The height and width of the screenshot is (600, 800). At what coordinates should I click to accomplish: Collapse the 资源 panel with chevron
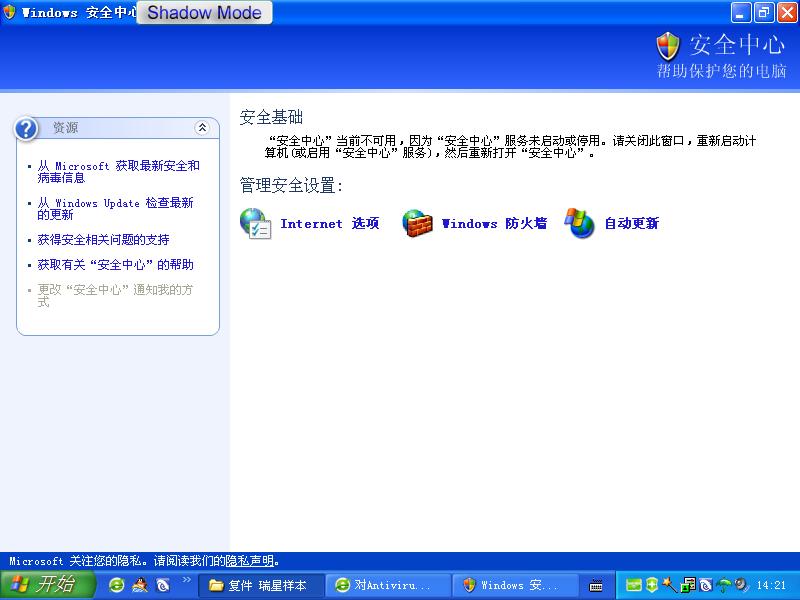(x=202, y=128)
